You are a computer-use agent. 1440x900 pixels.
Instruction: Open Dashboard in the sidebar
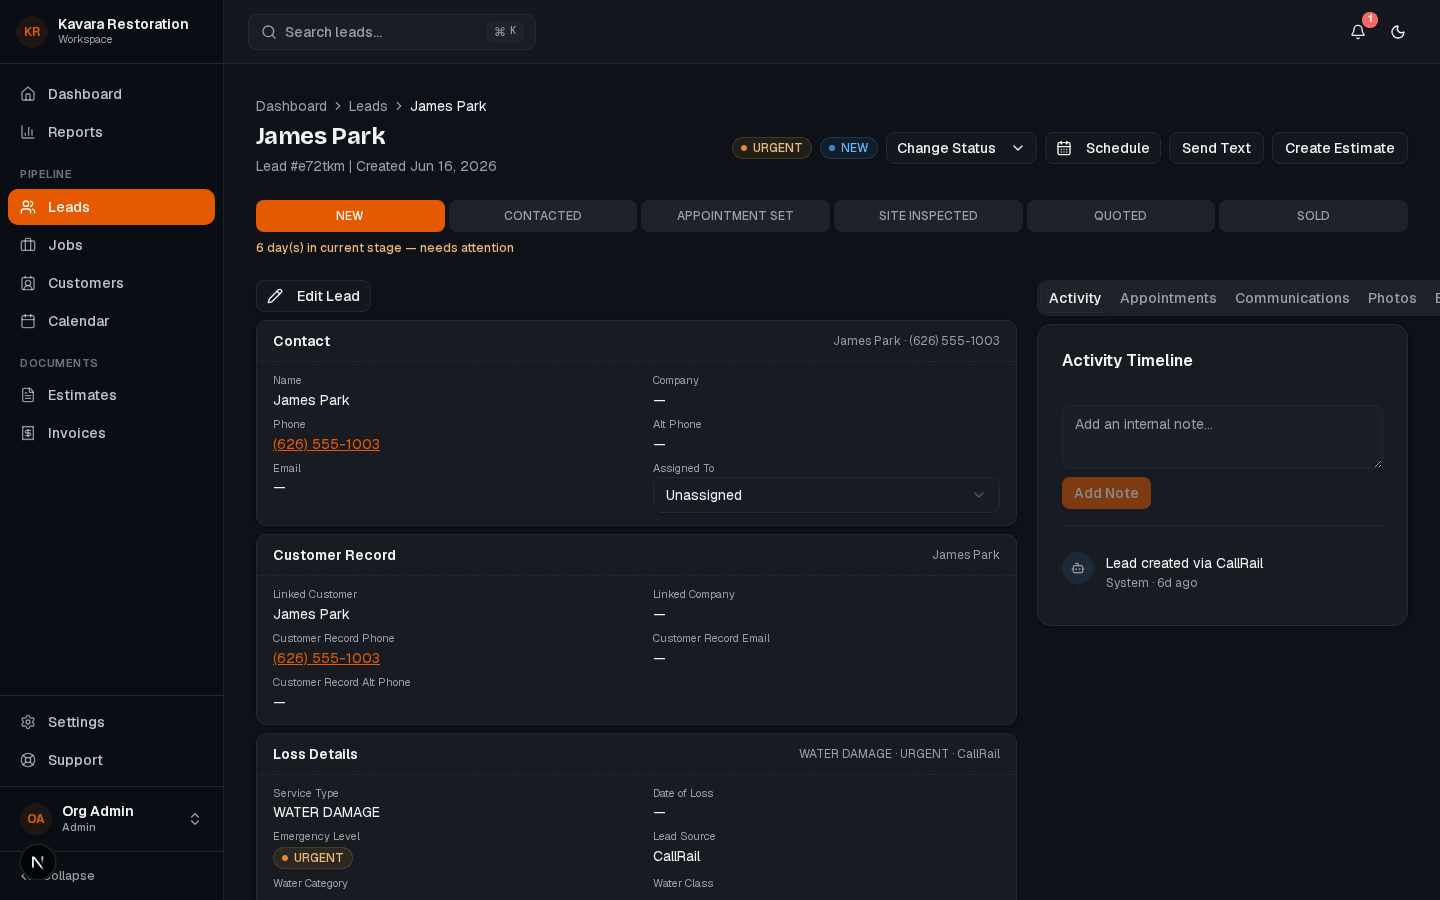coord(111,94)
